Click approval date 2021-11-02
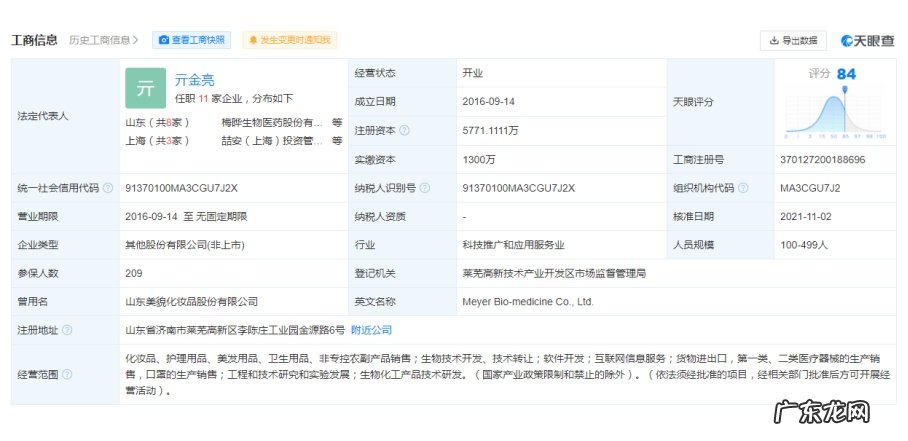 pyautogui.click(x=806, y=216)
